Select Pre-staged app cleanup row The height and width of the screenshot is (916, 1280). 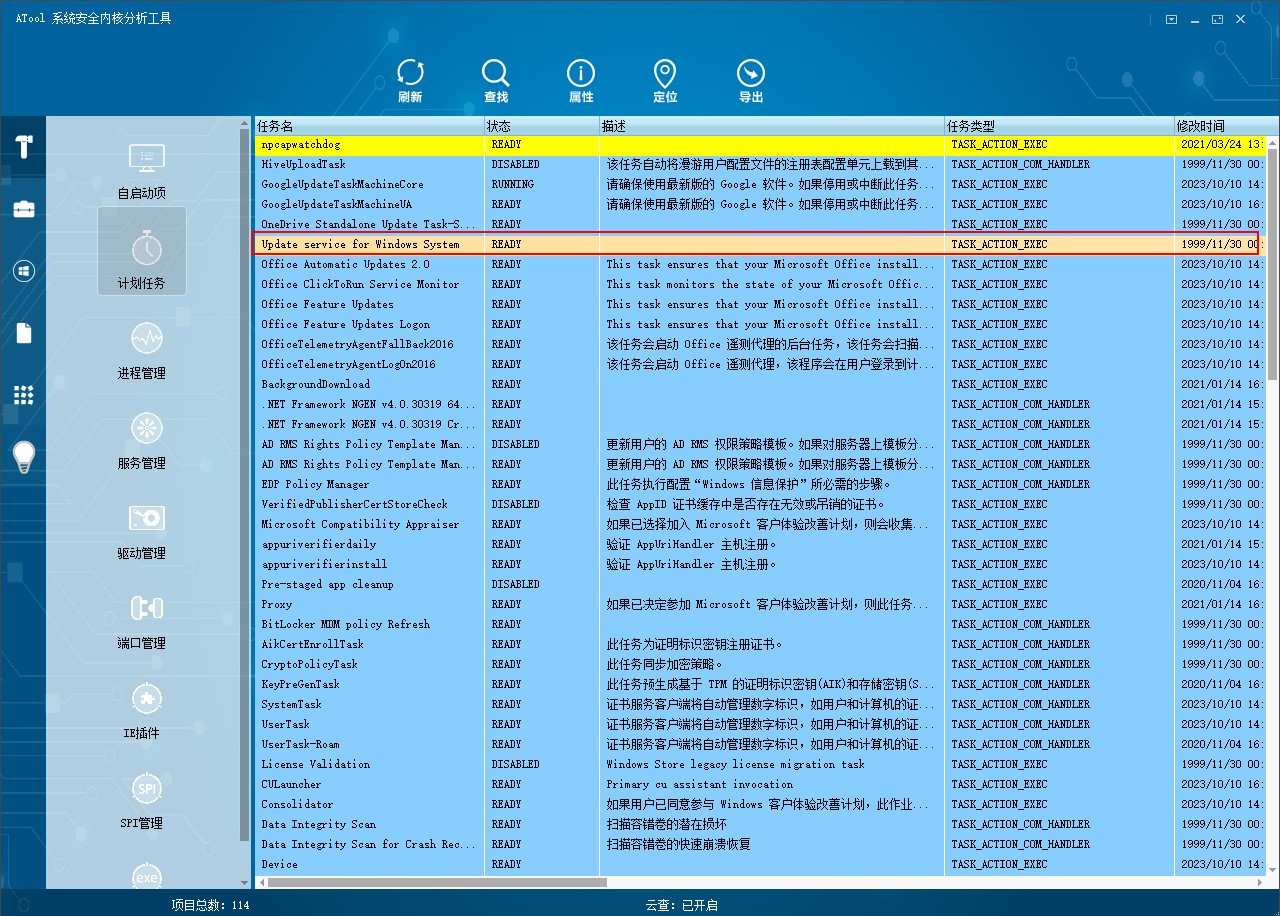(761, 584)
